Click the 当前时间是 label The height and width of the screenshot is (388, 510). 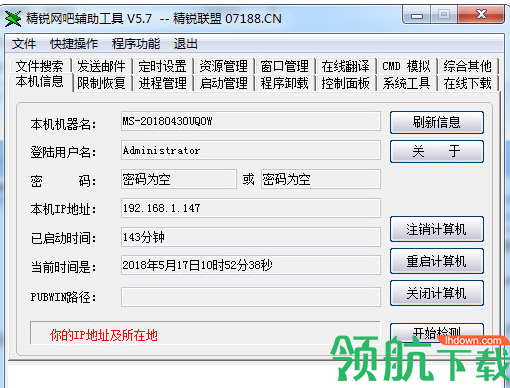(x=63, y=267)
